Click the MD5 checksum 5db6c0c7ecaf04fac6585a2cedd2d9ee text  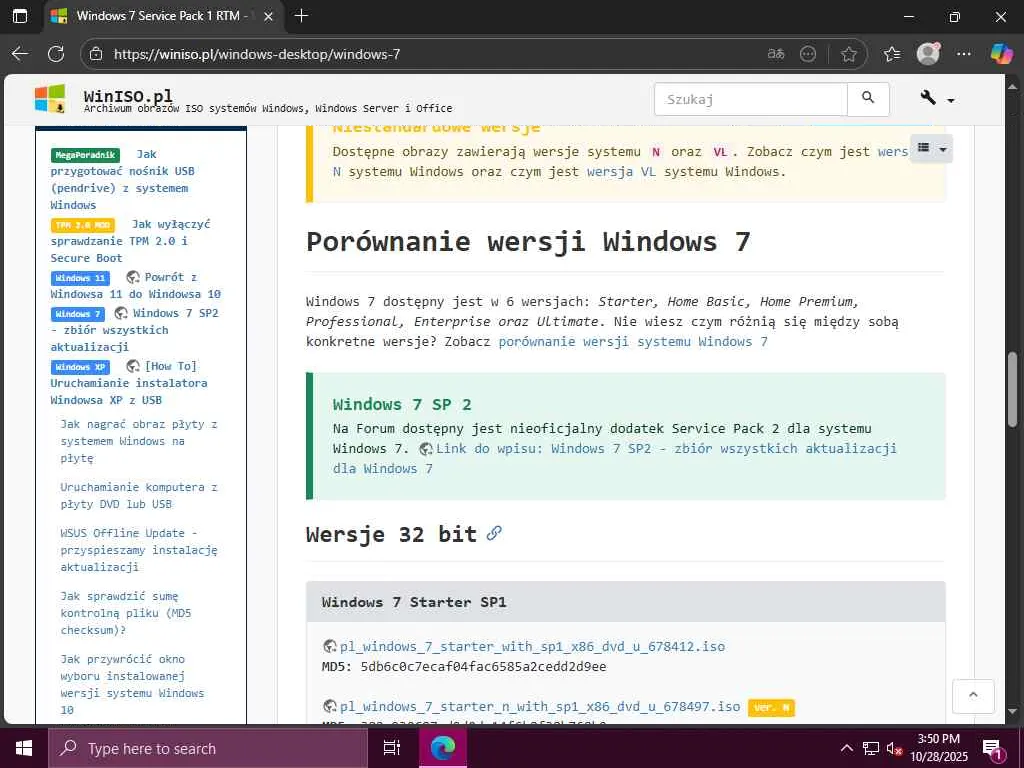click(x=483, y=667)
